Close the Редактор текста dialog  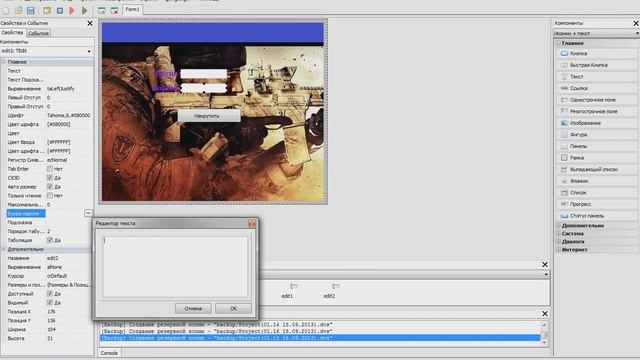point(252,223)
